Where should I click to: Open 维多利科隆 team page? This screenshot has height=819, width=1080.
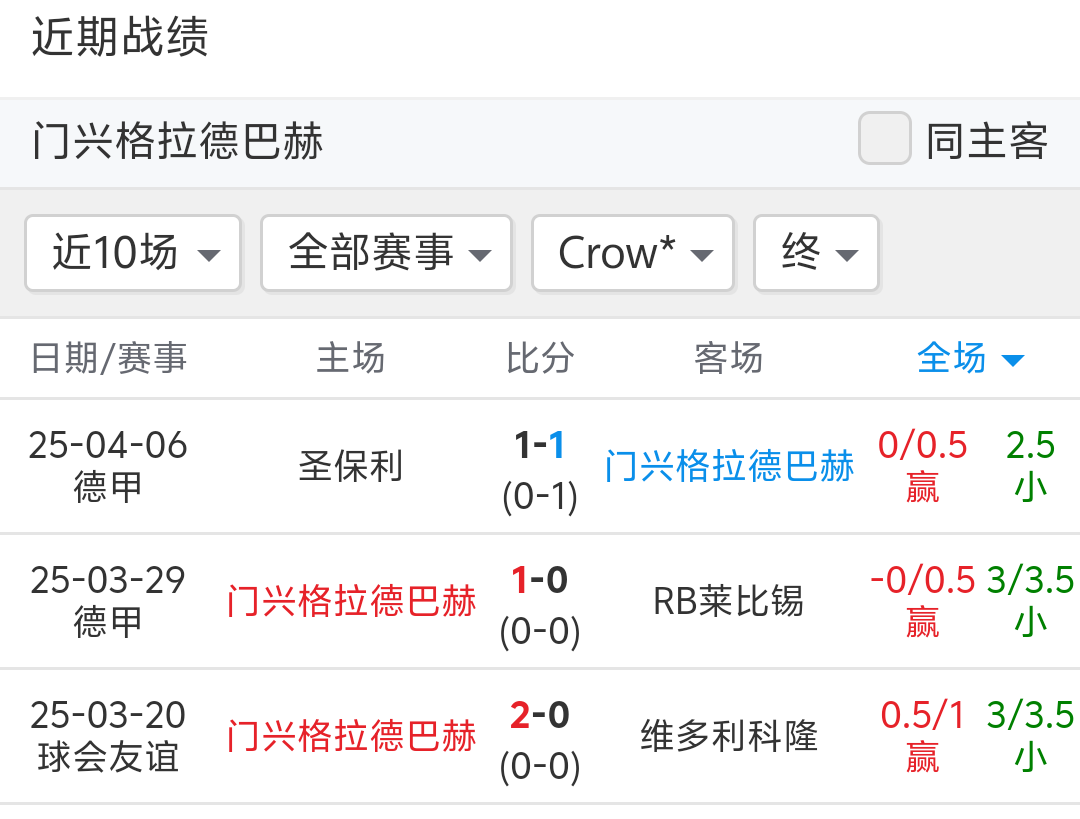pos(728,737)
